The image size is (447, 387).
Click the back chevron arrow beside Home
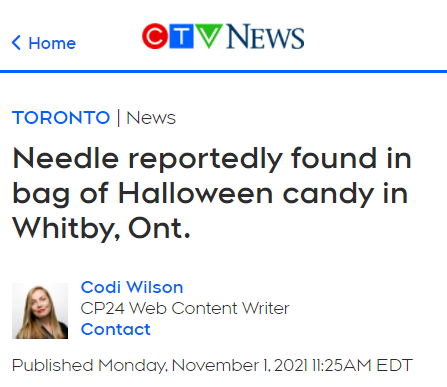pyautogui.click(x=16, y=43)
